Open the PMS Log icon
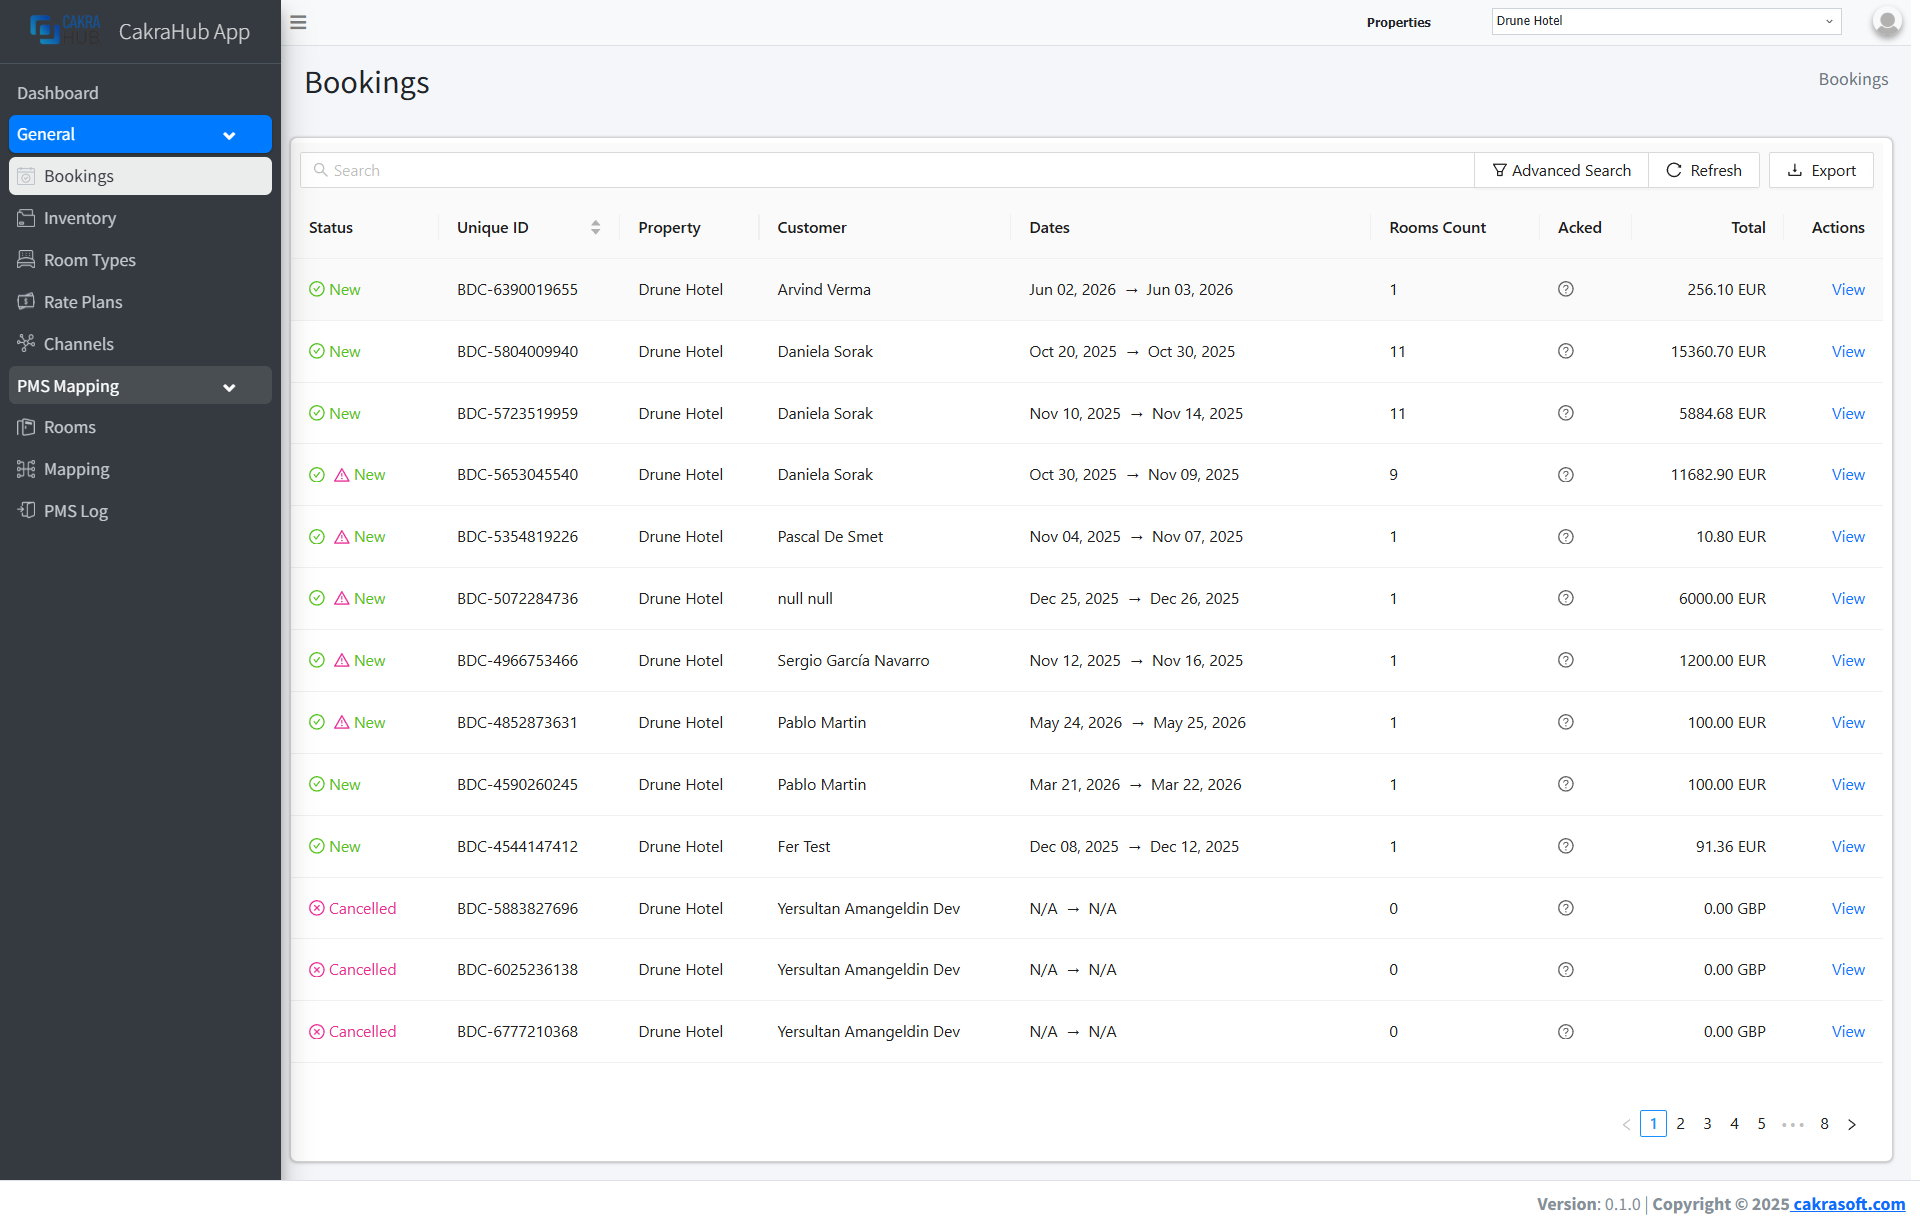The height and width of the screenshot is (1224, 1920). [26, 511]
